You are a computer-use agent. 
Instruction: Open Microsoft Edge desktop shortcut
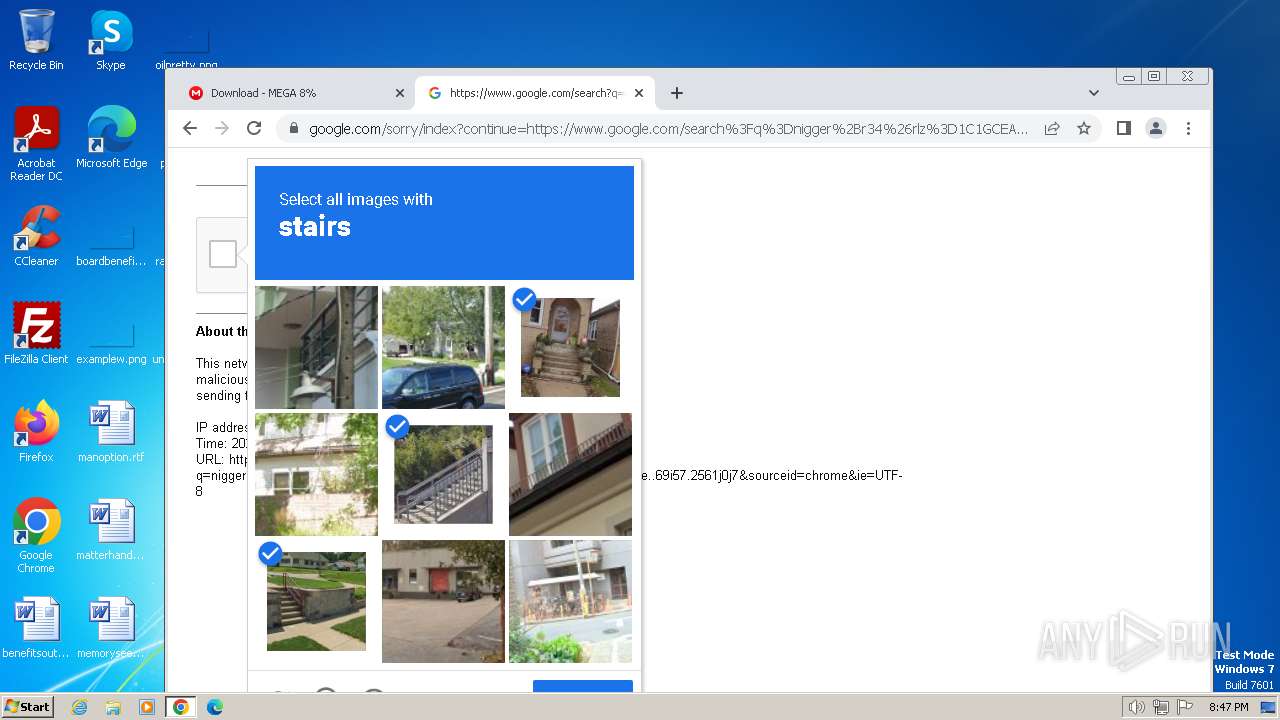tap(111, 137)
